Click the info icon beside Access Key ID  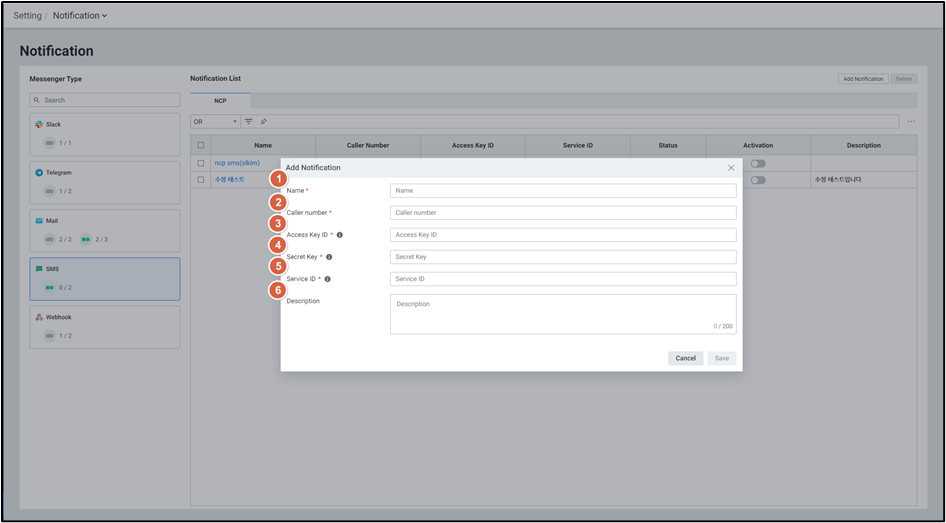[340, 235]
